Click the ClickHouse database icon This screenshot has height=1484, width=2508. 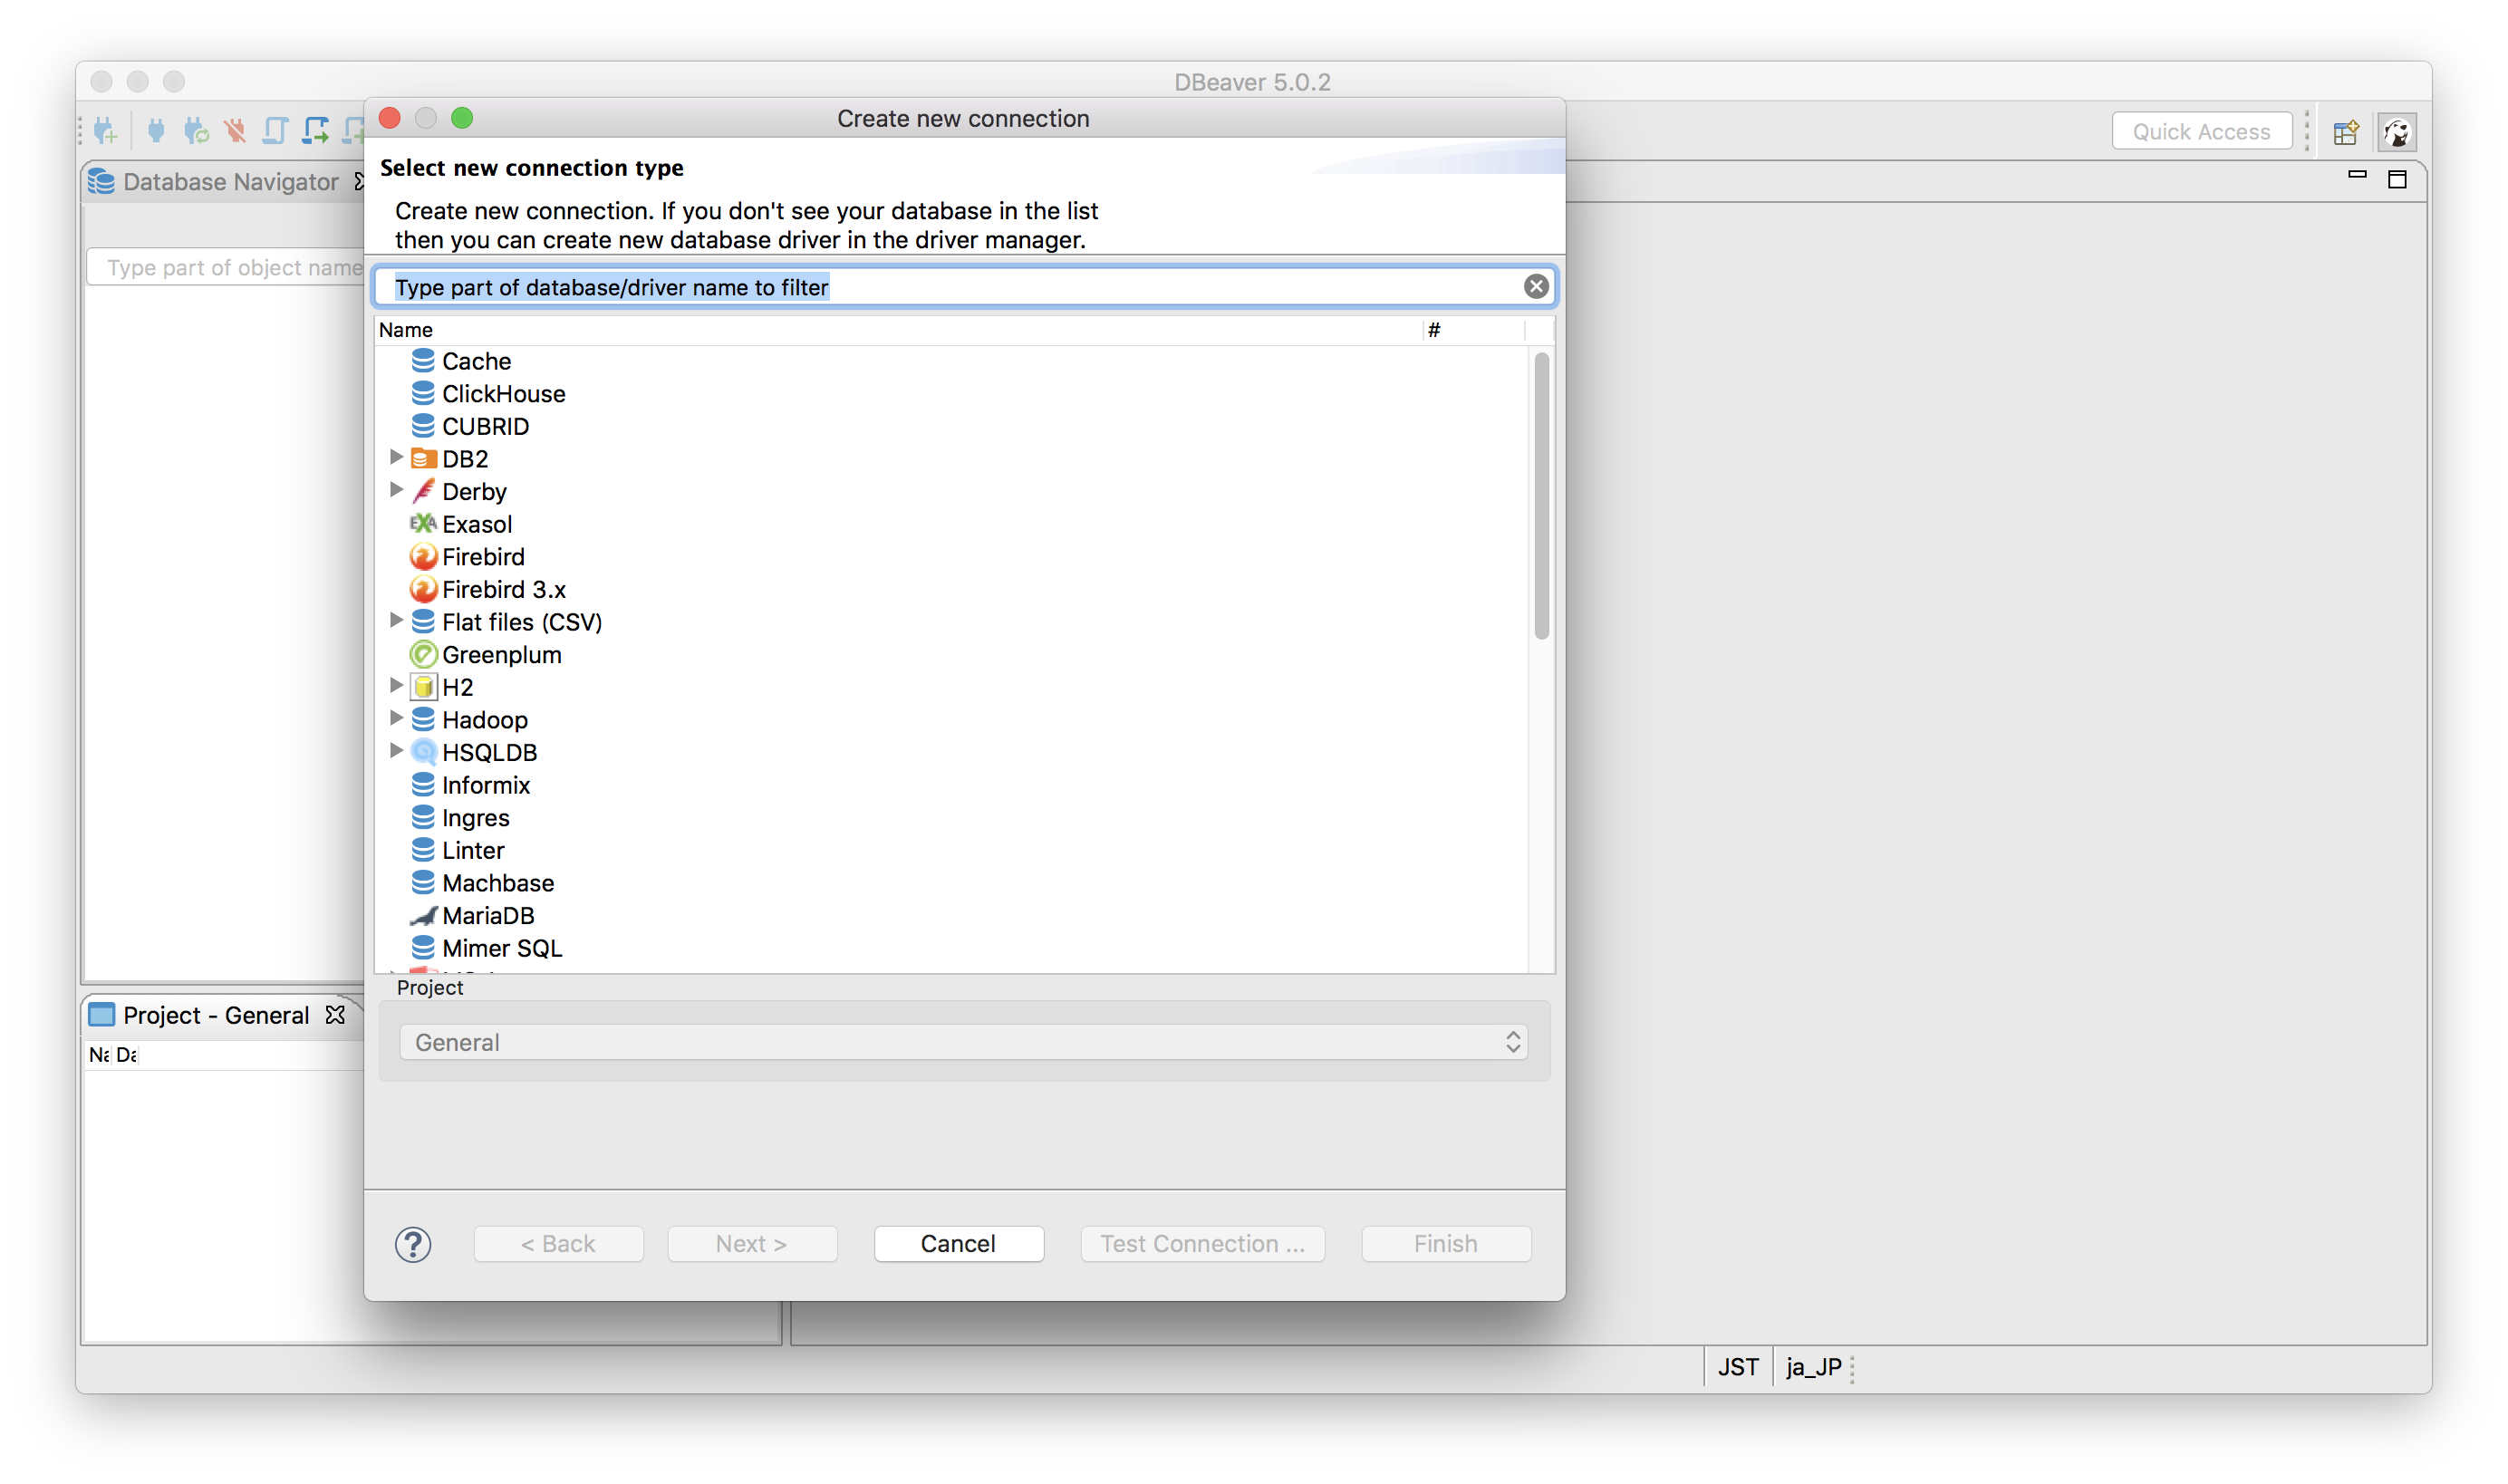pos(423,393)
